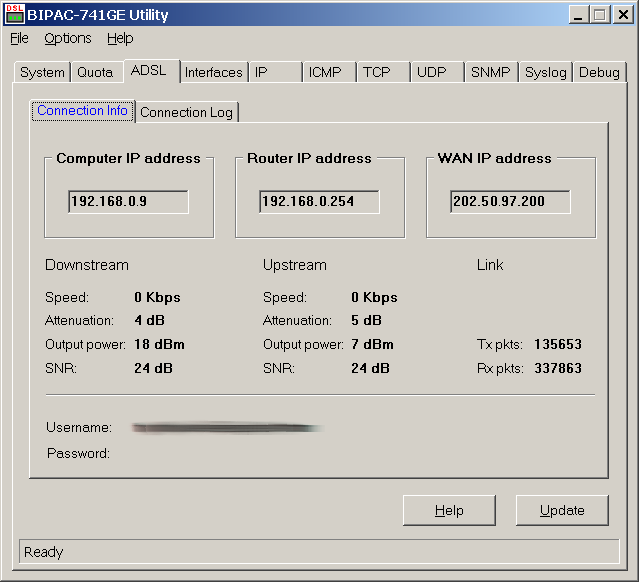639x582 pixels.
Task: Click Rx pkts value 337863
Action: coord(558,368)
